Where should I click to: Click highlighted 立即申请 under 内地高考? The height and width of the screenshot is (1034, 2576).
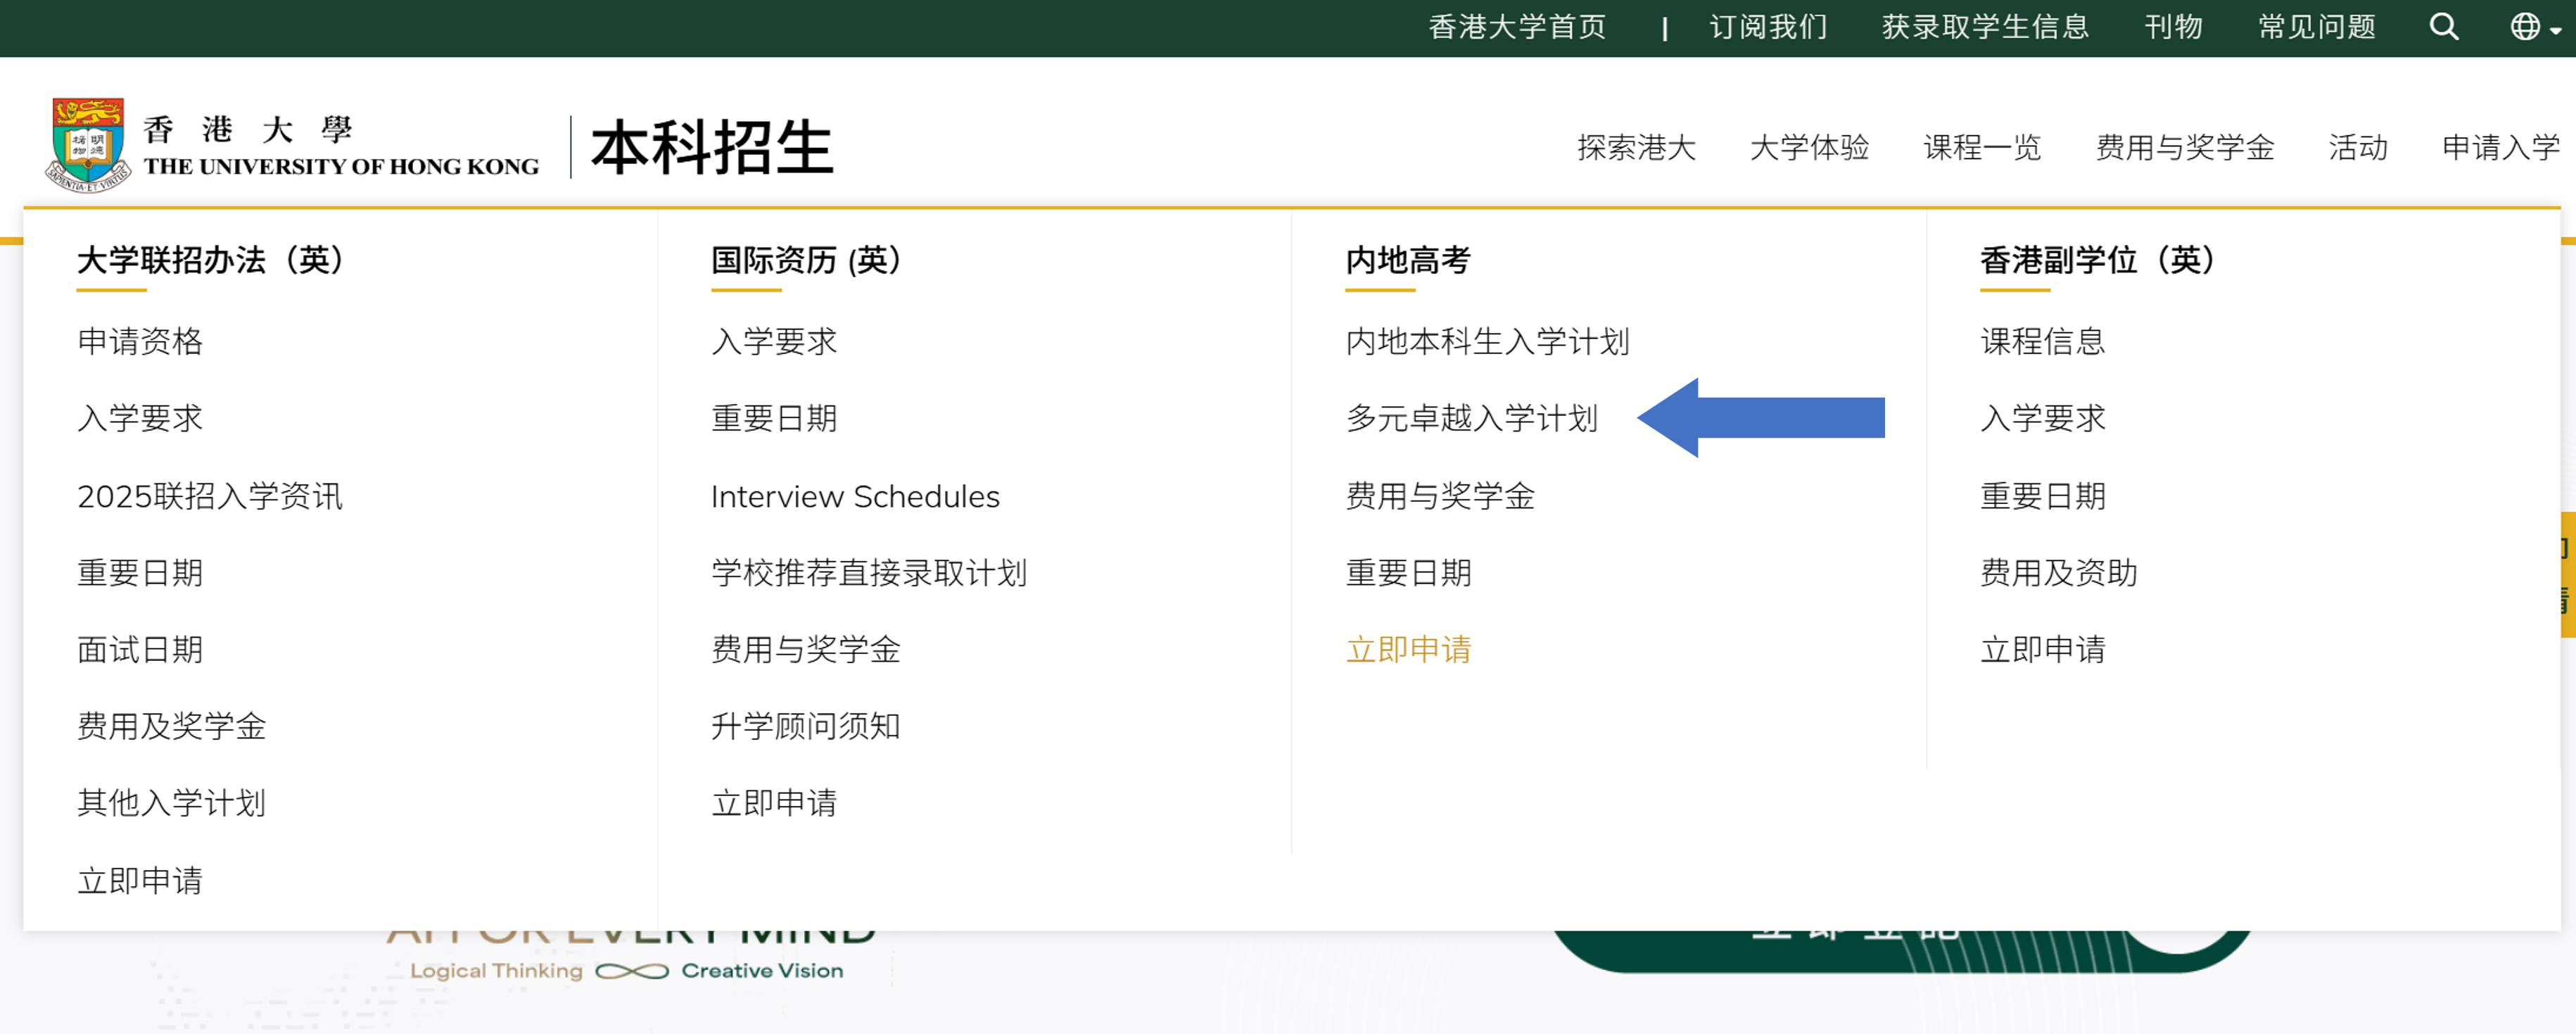coord(1408,650)
